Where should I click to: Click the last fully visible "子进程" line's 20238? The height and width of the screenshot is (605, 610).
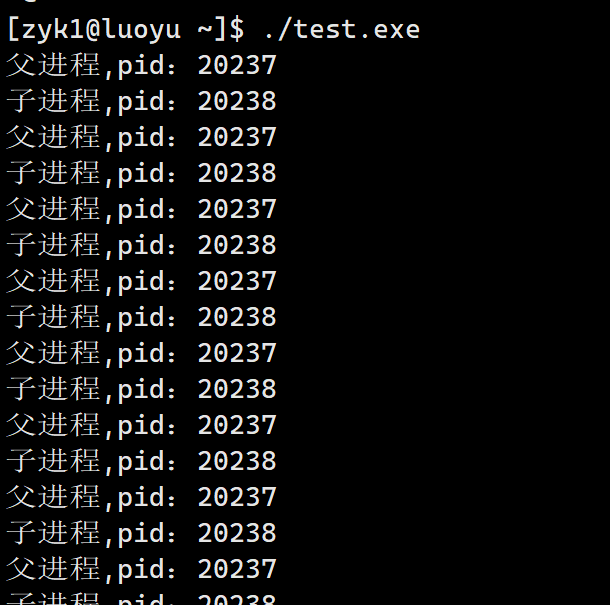[x=237, y=533]
